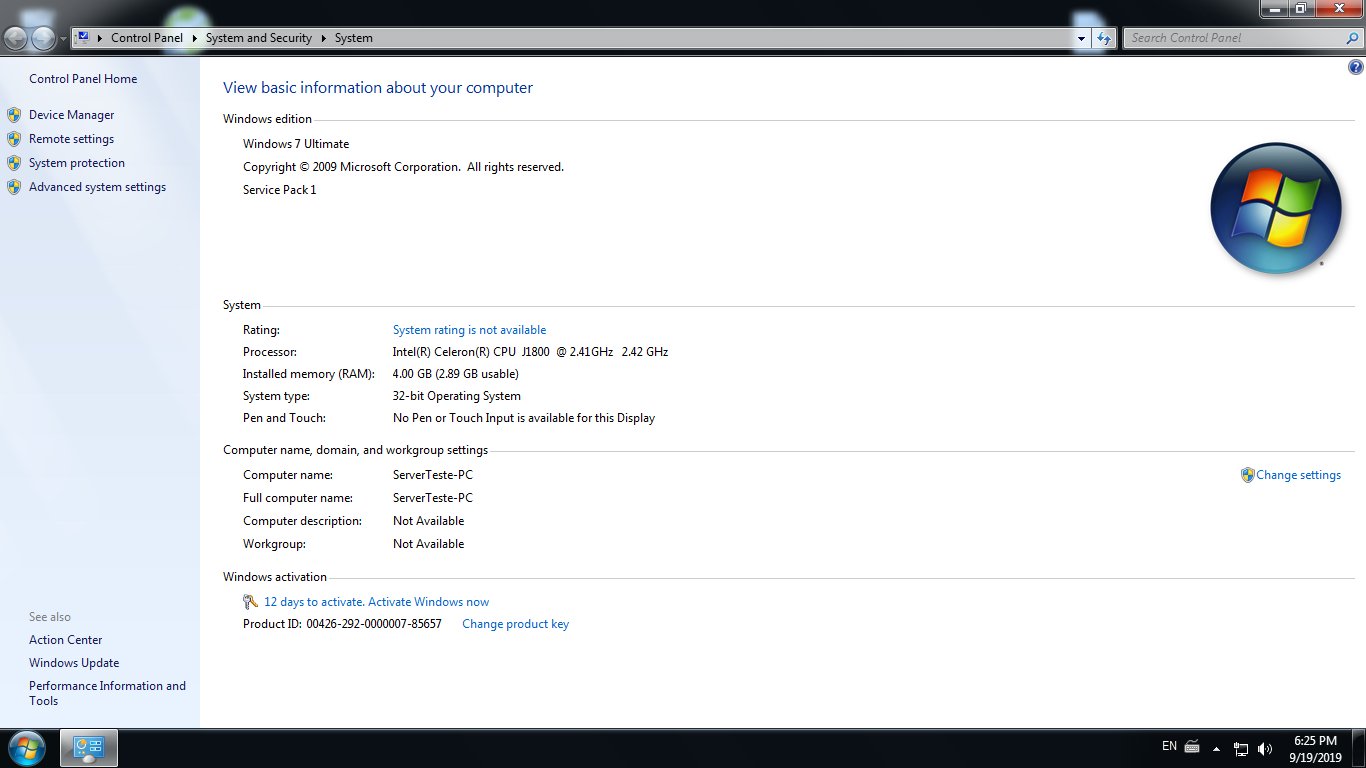1366x768 pixels.
Task: Expand the recent pages dropdown arrow
Action: pyautogui.click(x=64, y=38)
